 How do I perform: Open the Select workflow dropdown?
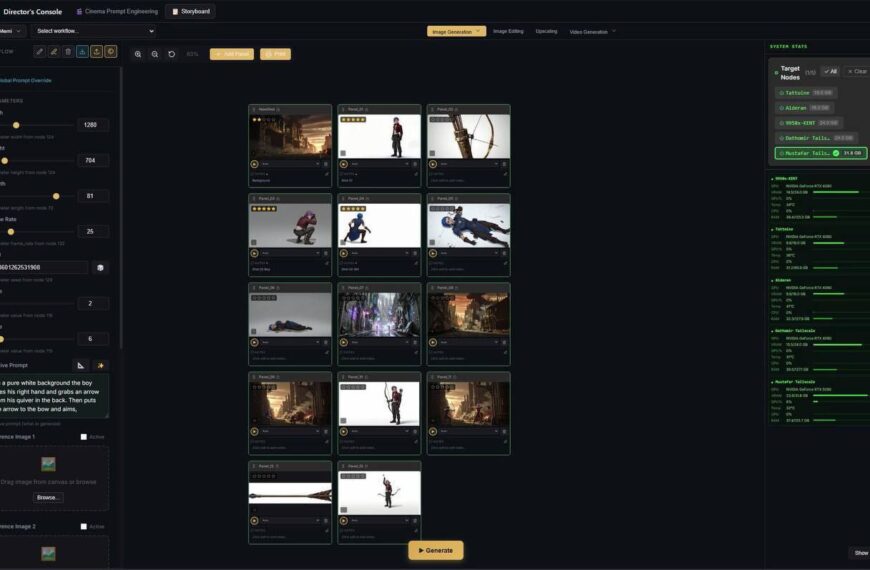[95, 31]
